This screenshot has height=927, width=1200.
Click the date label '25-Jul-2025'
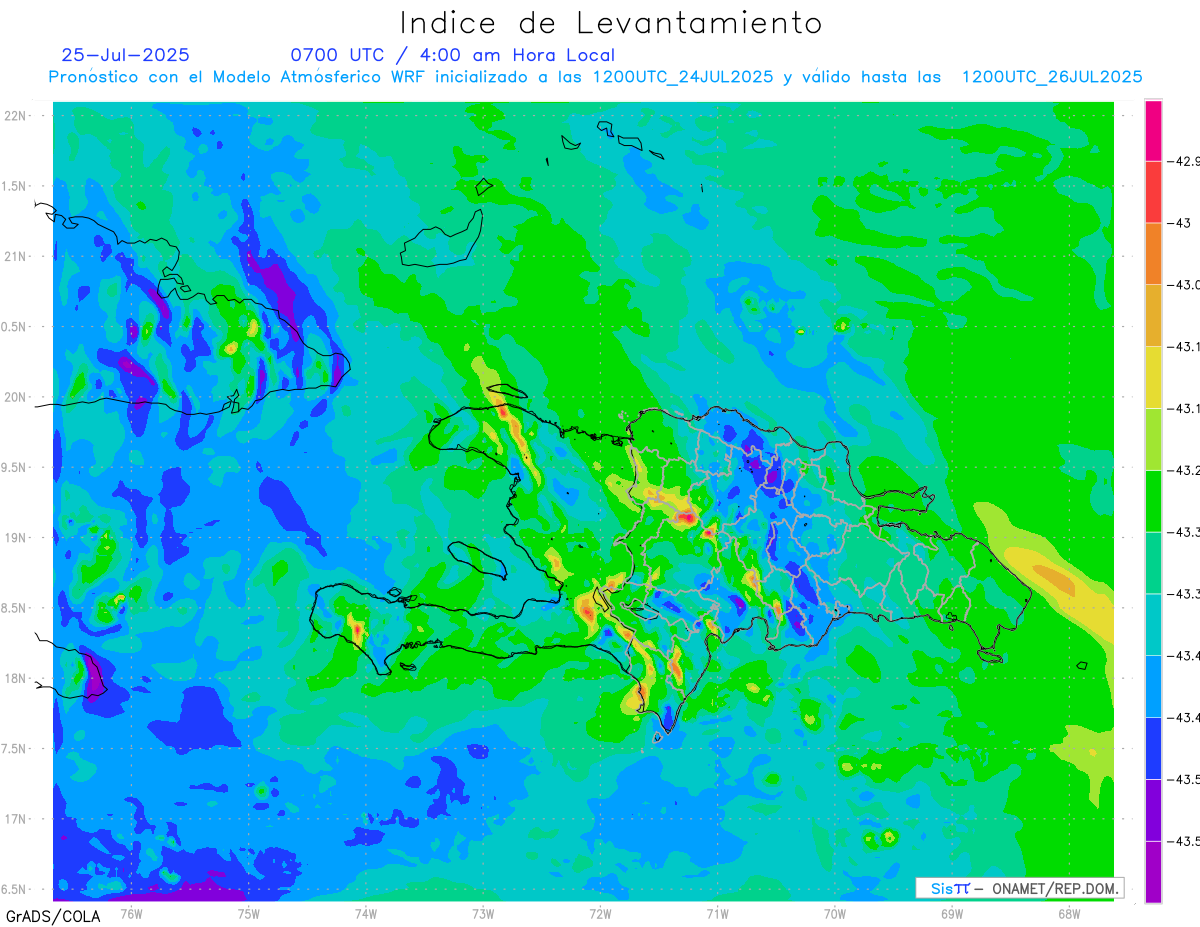tap(125, 55)
